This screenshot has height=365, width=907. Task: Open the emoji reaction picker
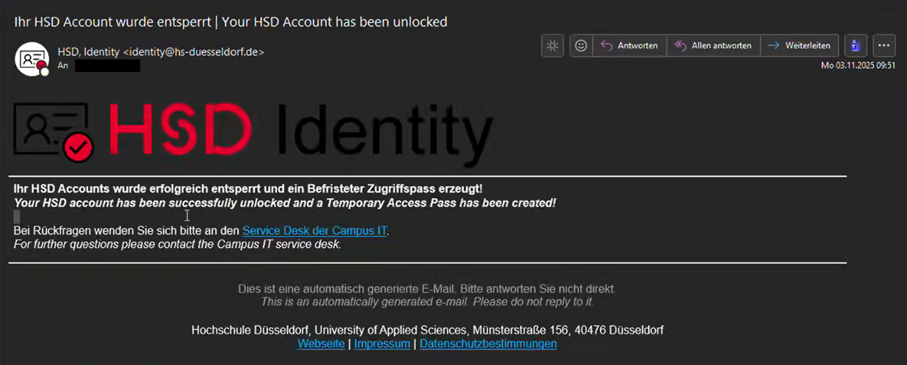pos(581,46)
